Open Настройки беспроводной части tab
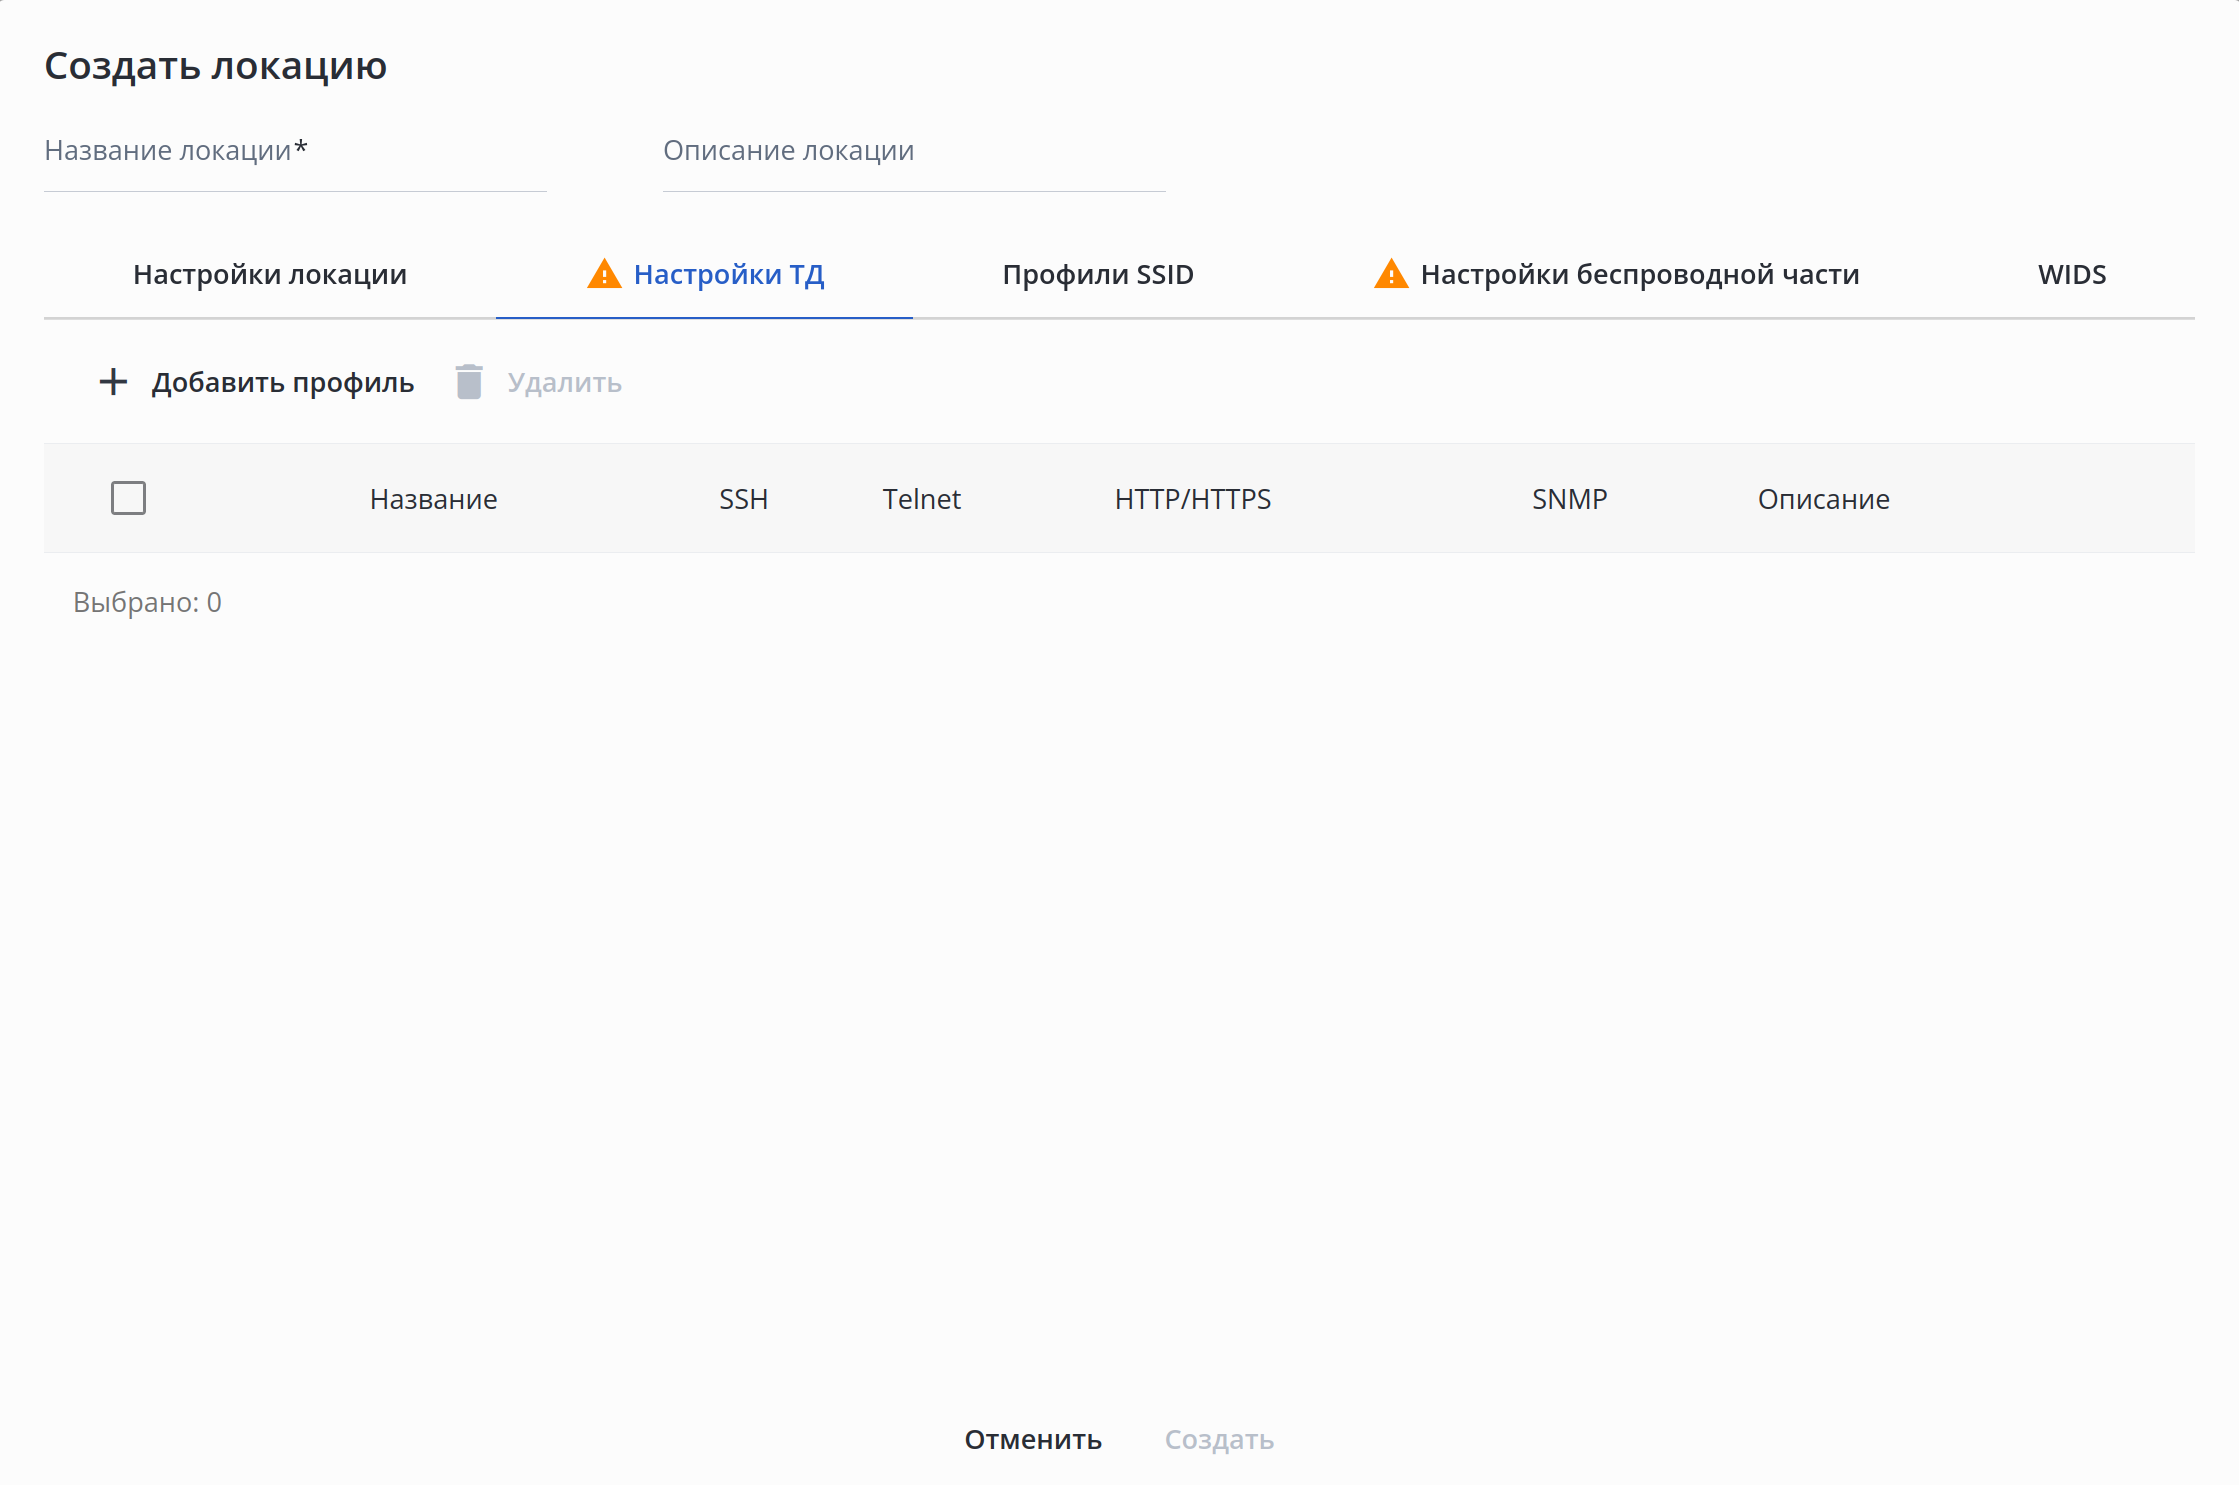Screen dimensions: 2239x1485 1640,275
